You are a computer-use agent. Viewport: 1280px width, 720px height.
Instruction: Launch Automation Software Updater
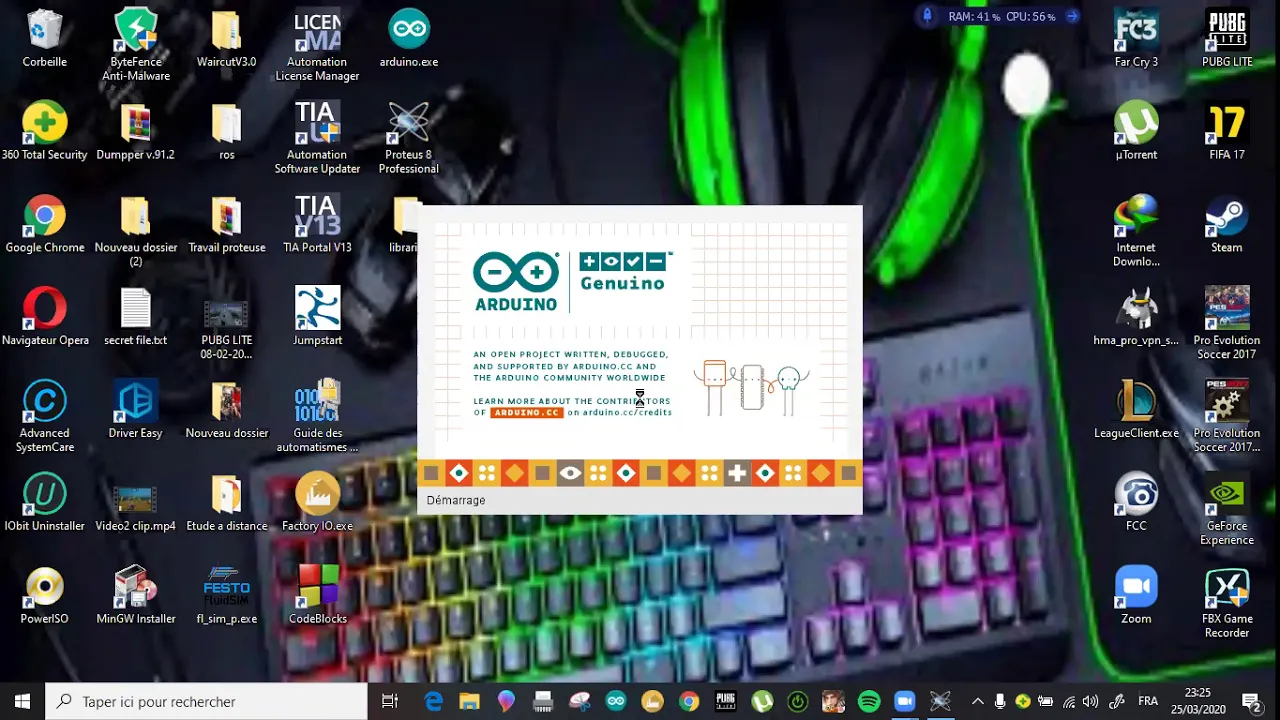pos(317,138)
